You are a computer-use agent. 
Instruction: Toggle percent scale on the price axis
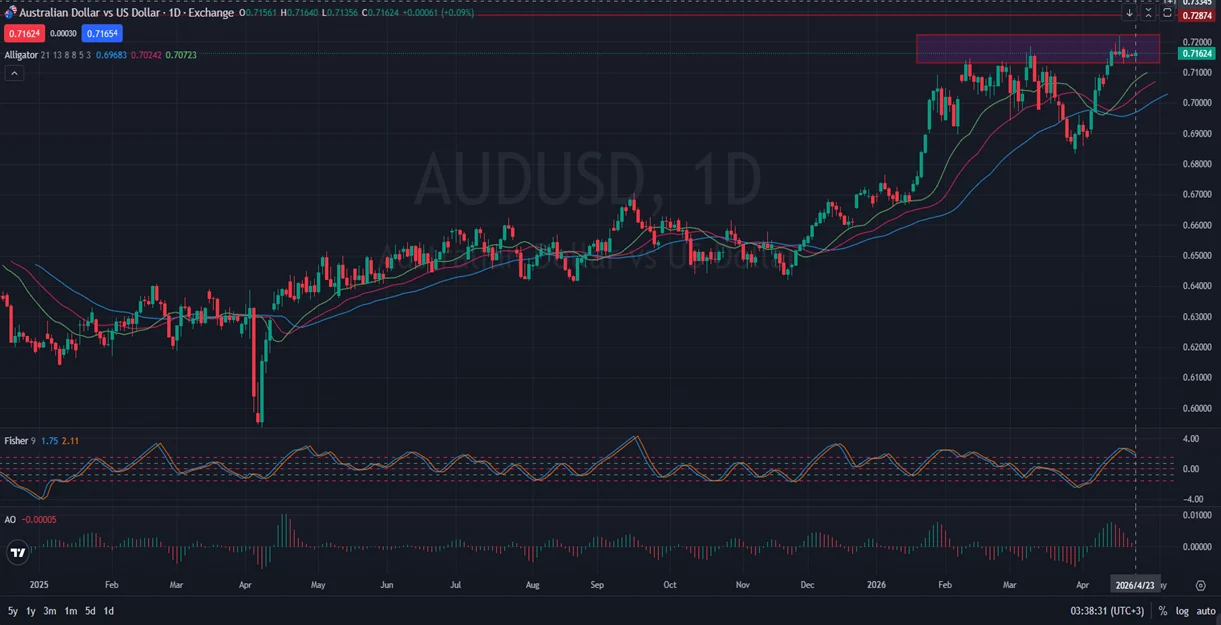point(1163,610)
